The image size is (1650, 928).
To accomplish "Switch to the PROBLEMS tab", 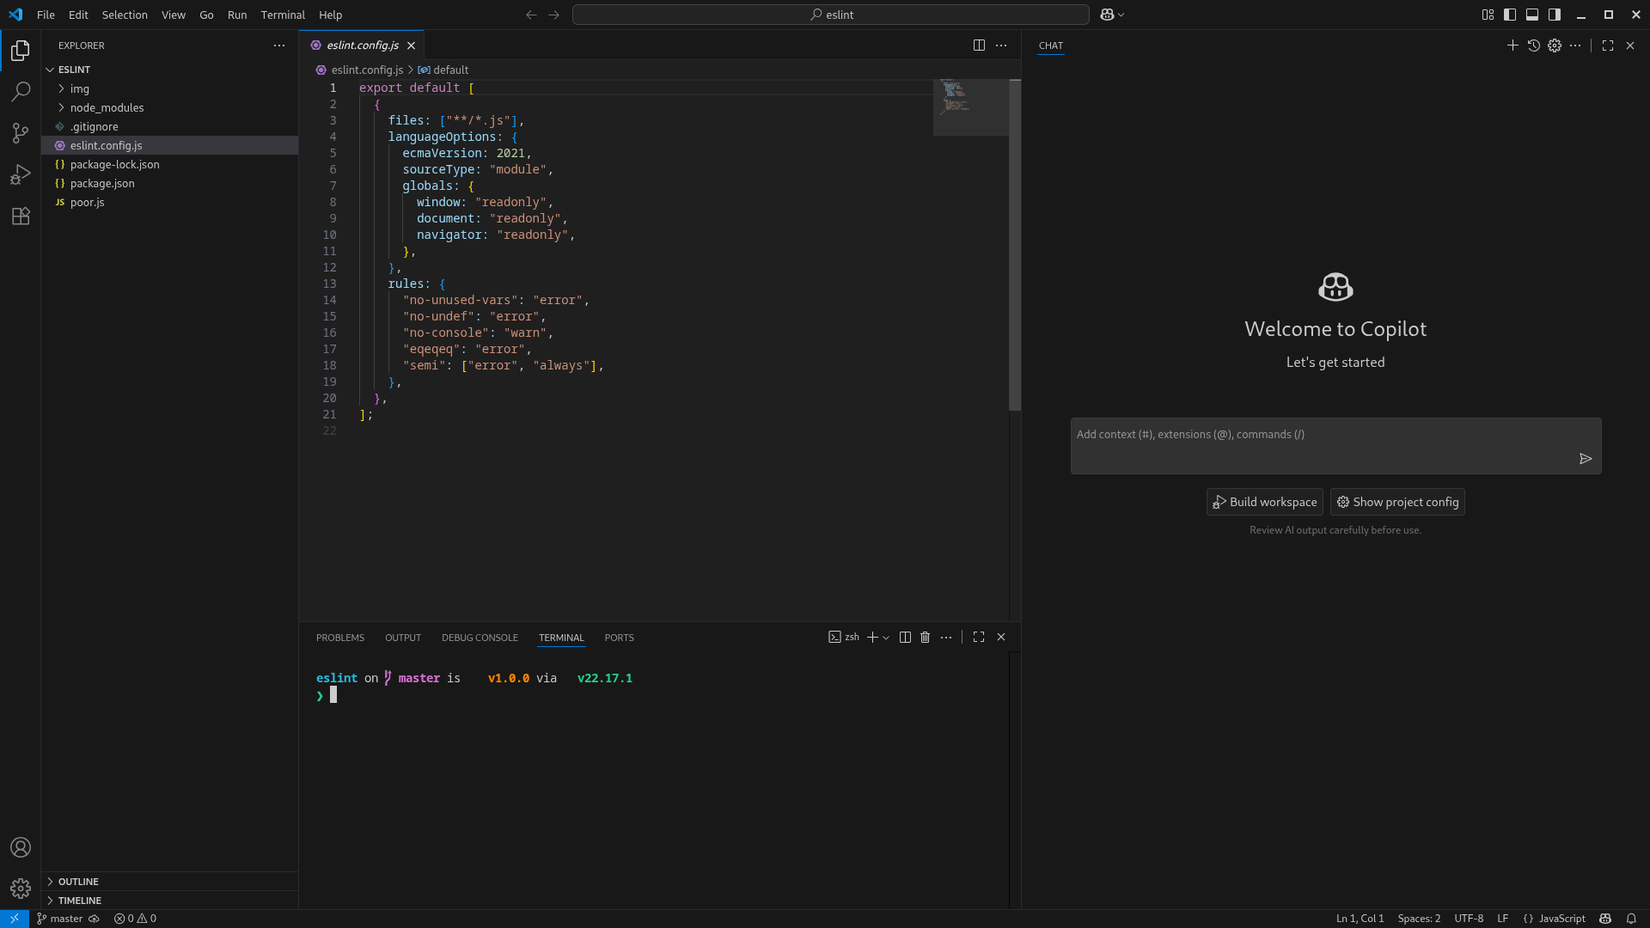I will click(x=340, y=637).
